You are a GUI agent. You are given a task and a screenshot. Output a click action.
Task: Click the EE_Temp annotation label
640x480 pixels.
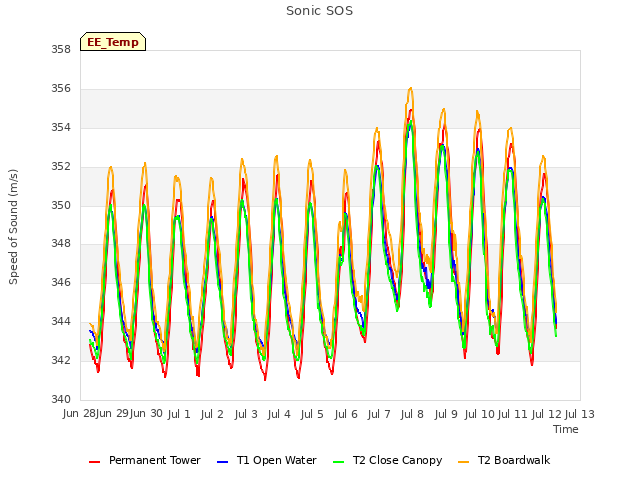113,42
